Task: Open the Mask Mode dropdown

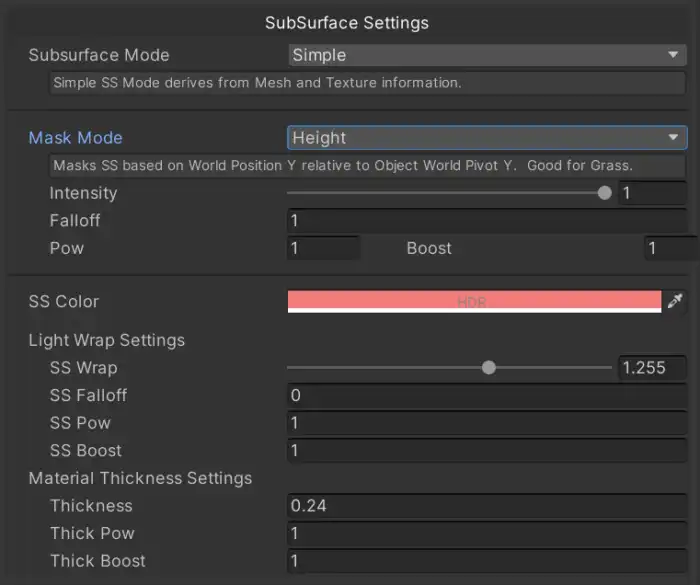Action: 486,138
